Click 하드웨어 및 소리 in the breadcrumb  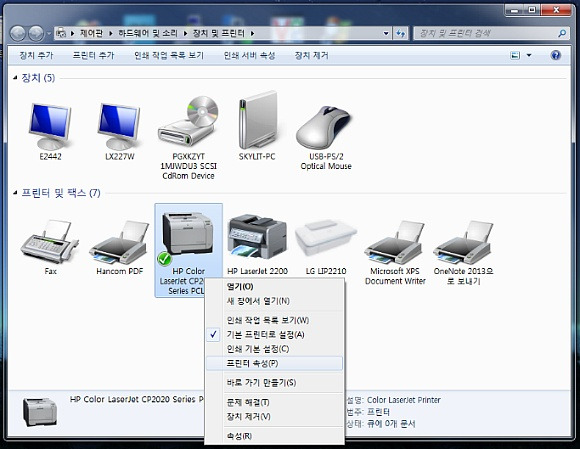coord(148,34)
